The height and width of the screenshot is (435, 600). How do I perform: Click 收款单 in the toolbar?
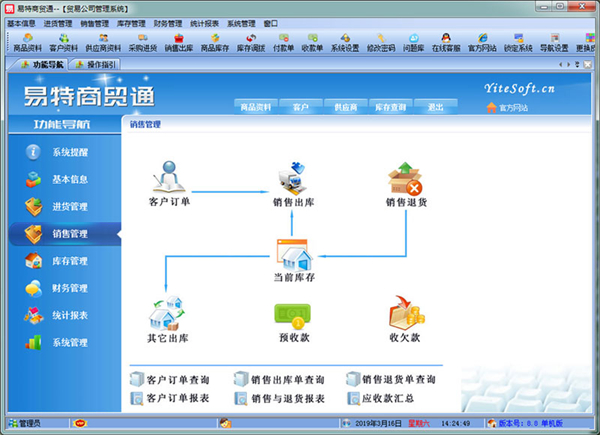312,42
